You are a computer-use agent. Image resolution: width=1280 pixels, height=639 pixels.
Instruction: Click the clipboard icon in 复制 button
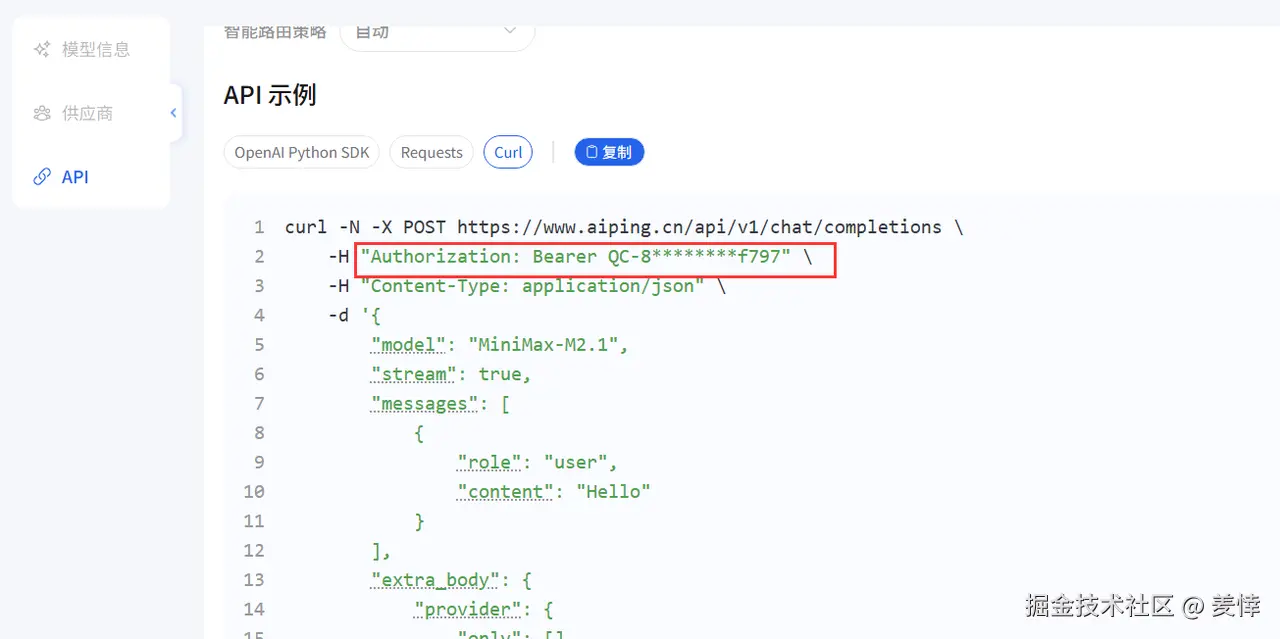click(592, 152)
